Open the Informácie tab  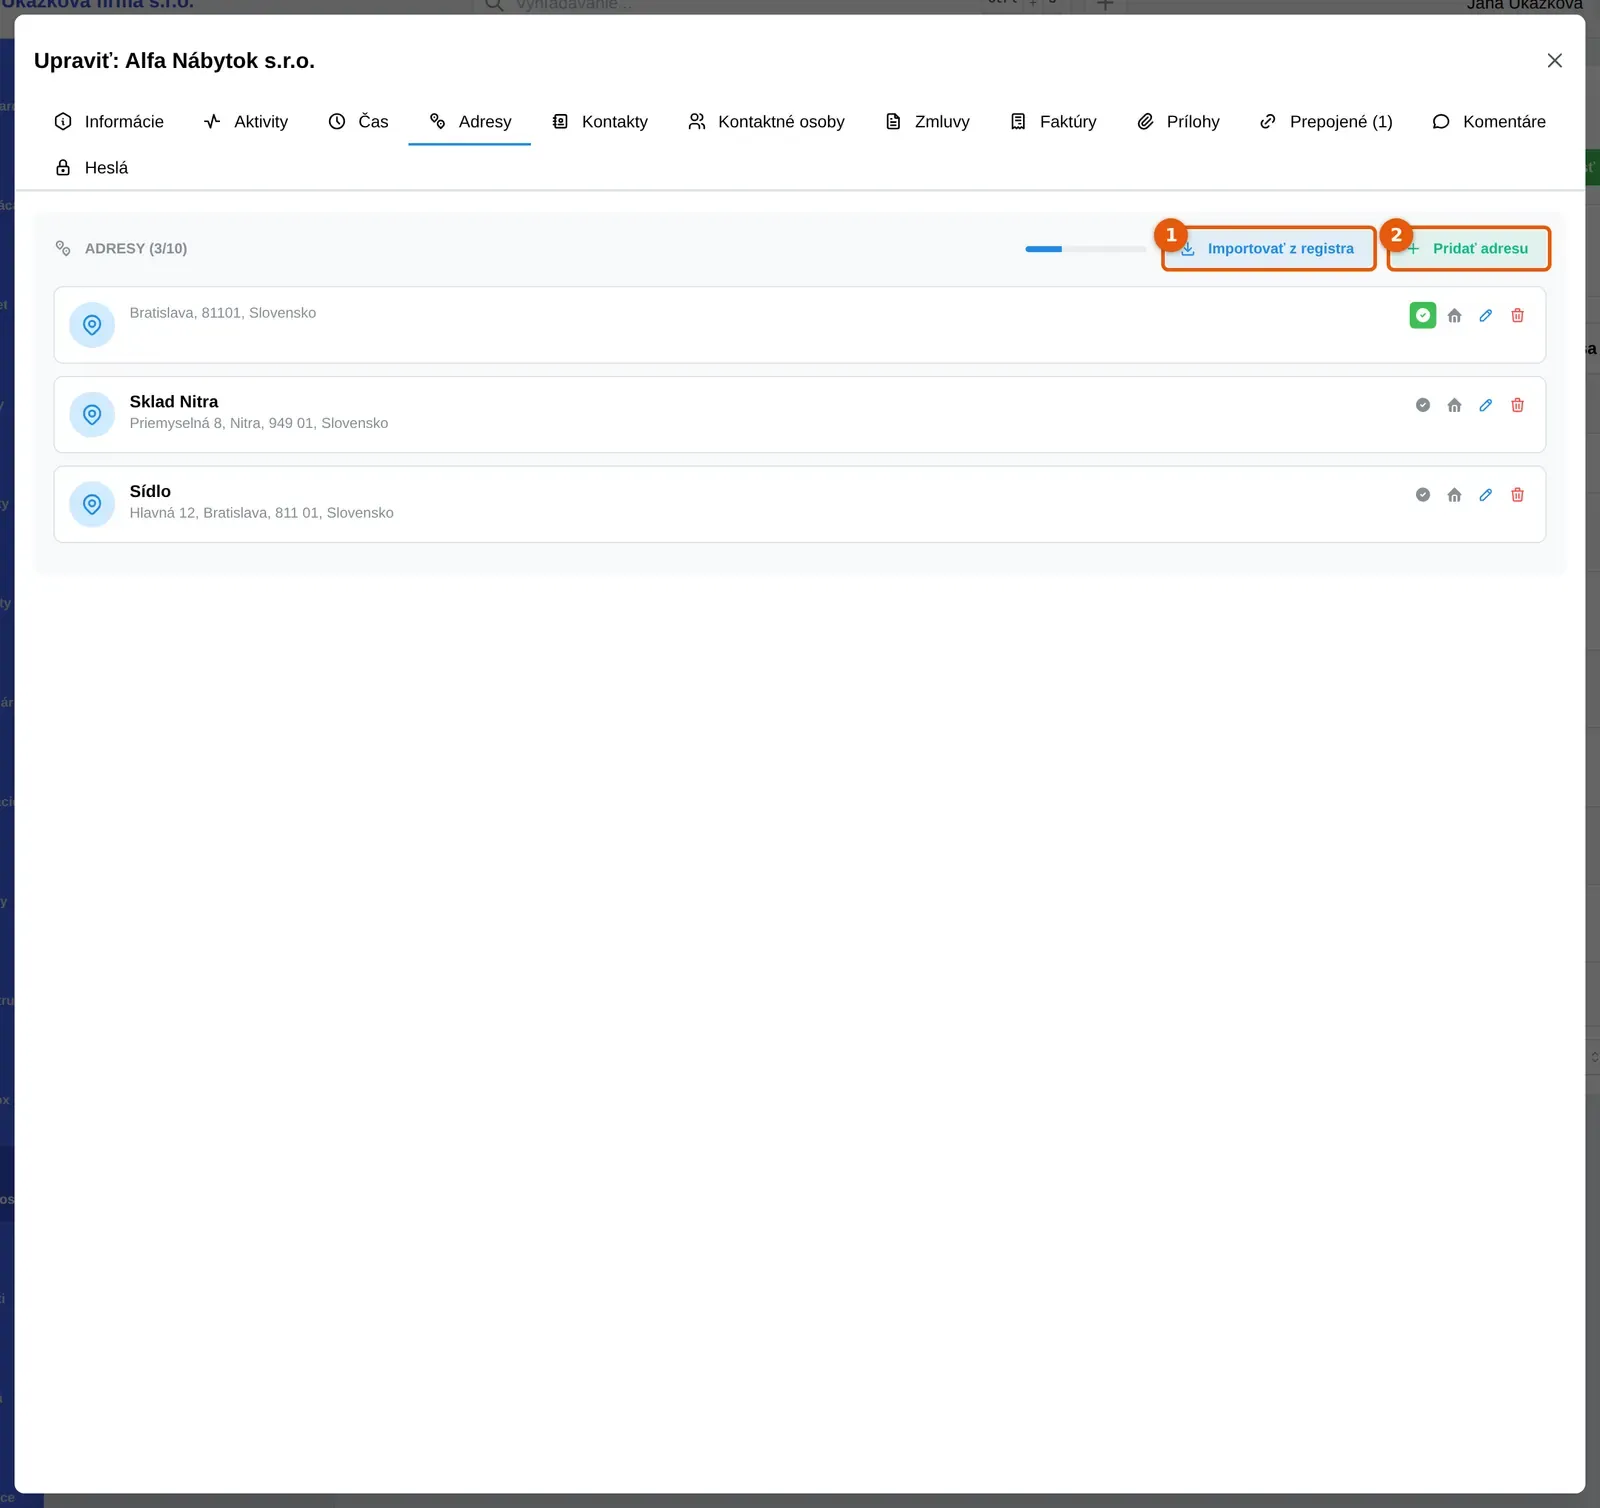(x=109, y=122)
